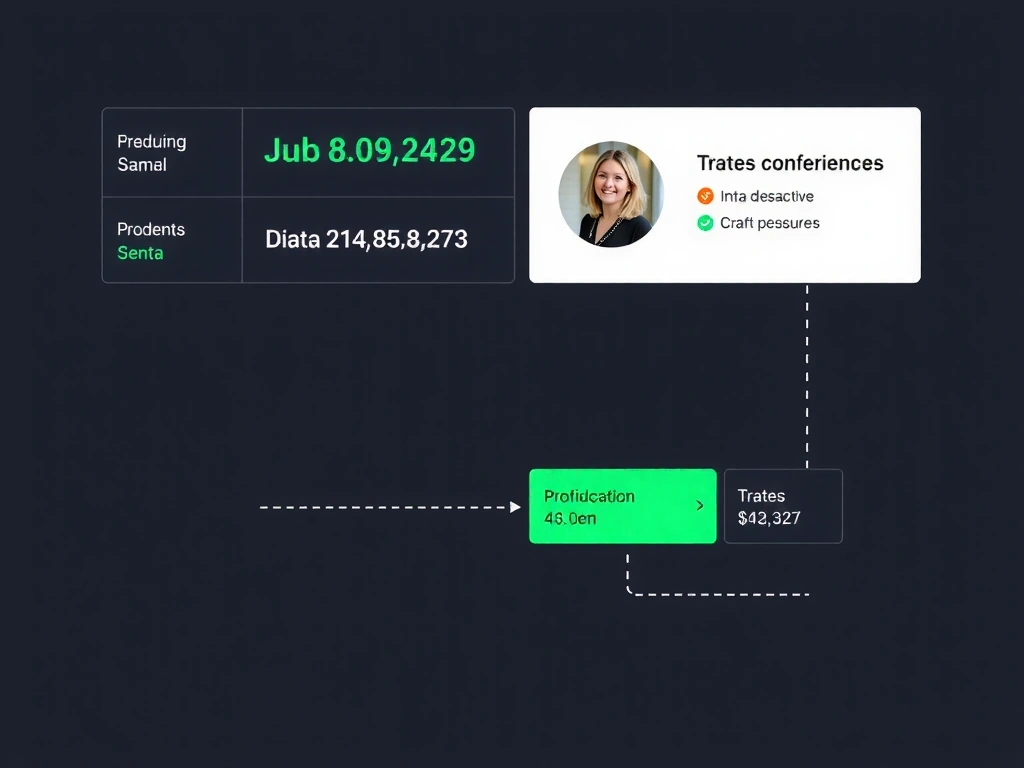Click the $42,327 amount
Screen dimensions: 1024x768
pyautogui.click(x=768, y=518)
